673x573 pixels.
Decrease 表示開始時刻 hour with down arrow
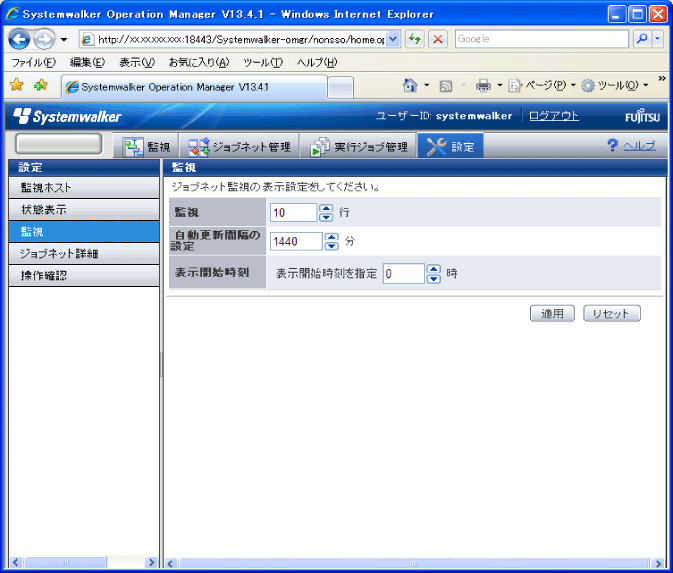click(434, 279)
